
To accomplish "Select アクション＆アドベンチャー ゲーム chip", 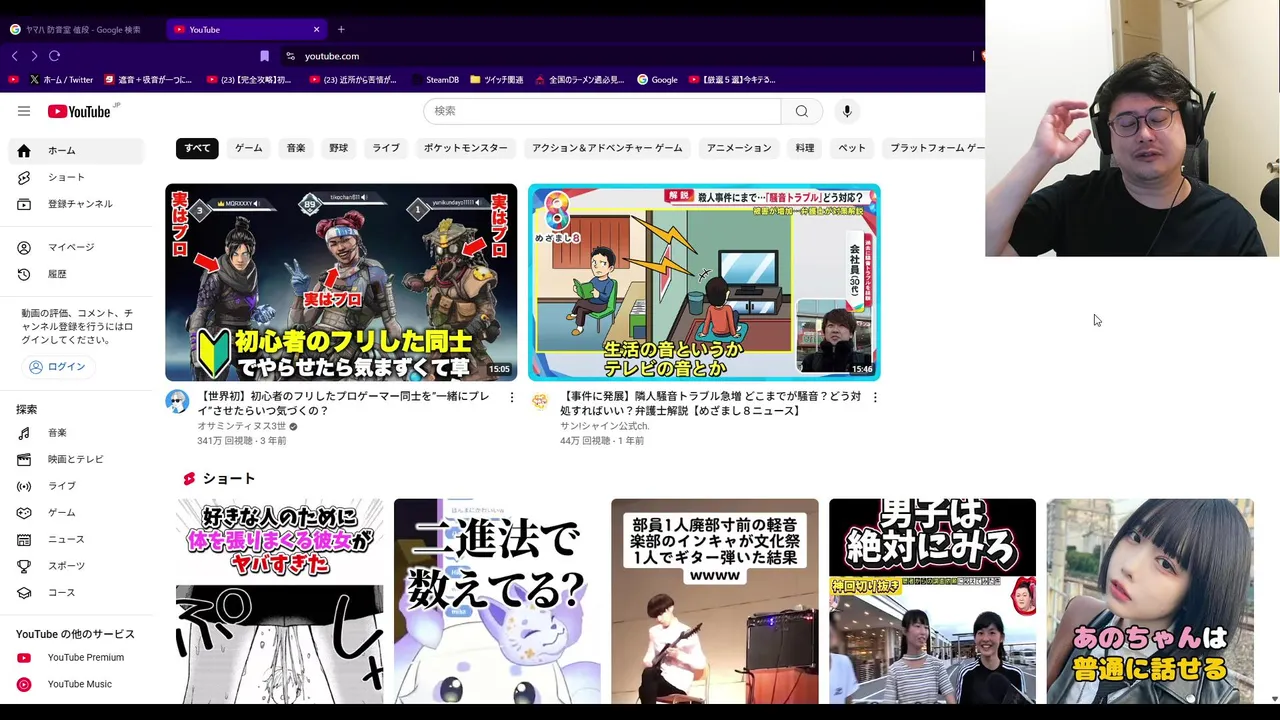I will point(607,148).
